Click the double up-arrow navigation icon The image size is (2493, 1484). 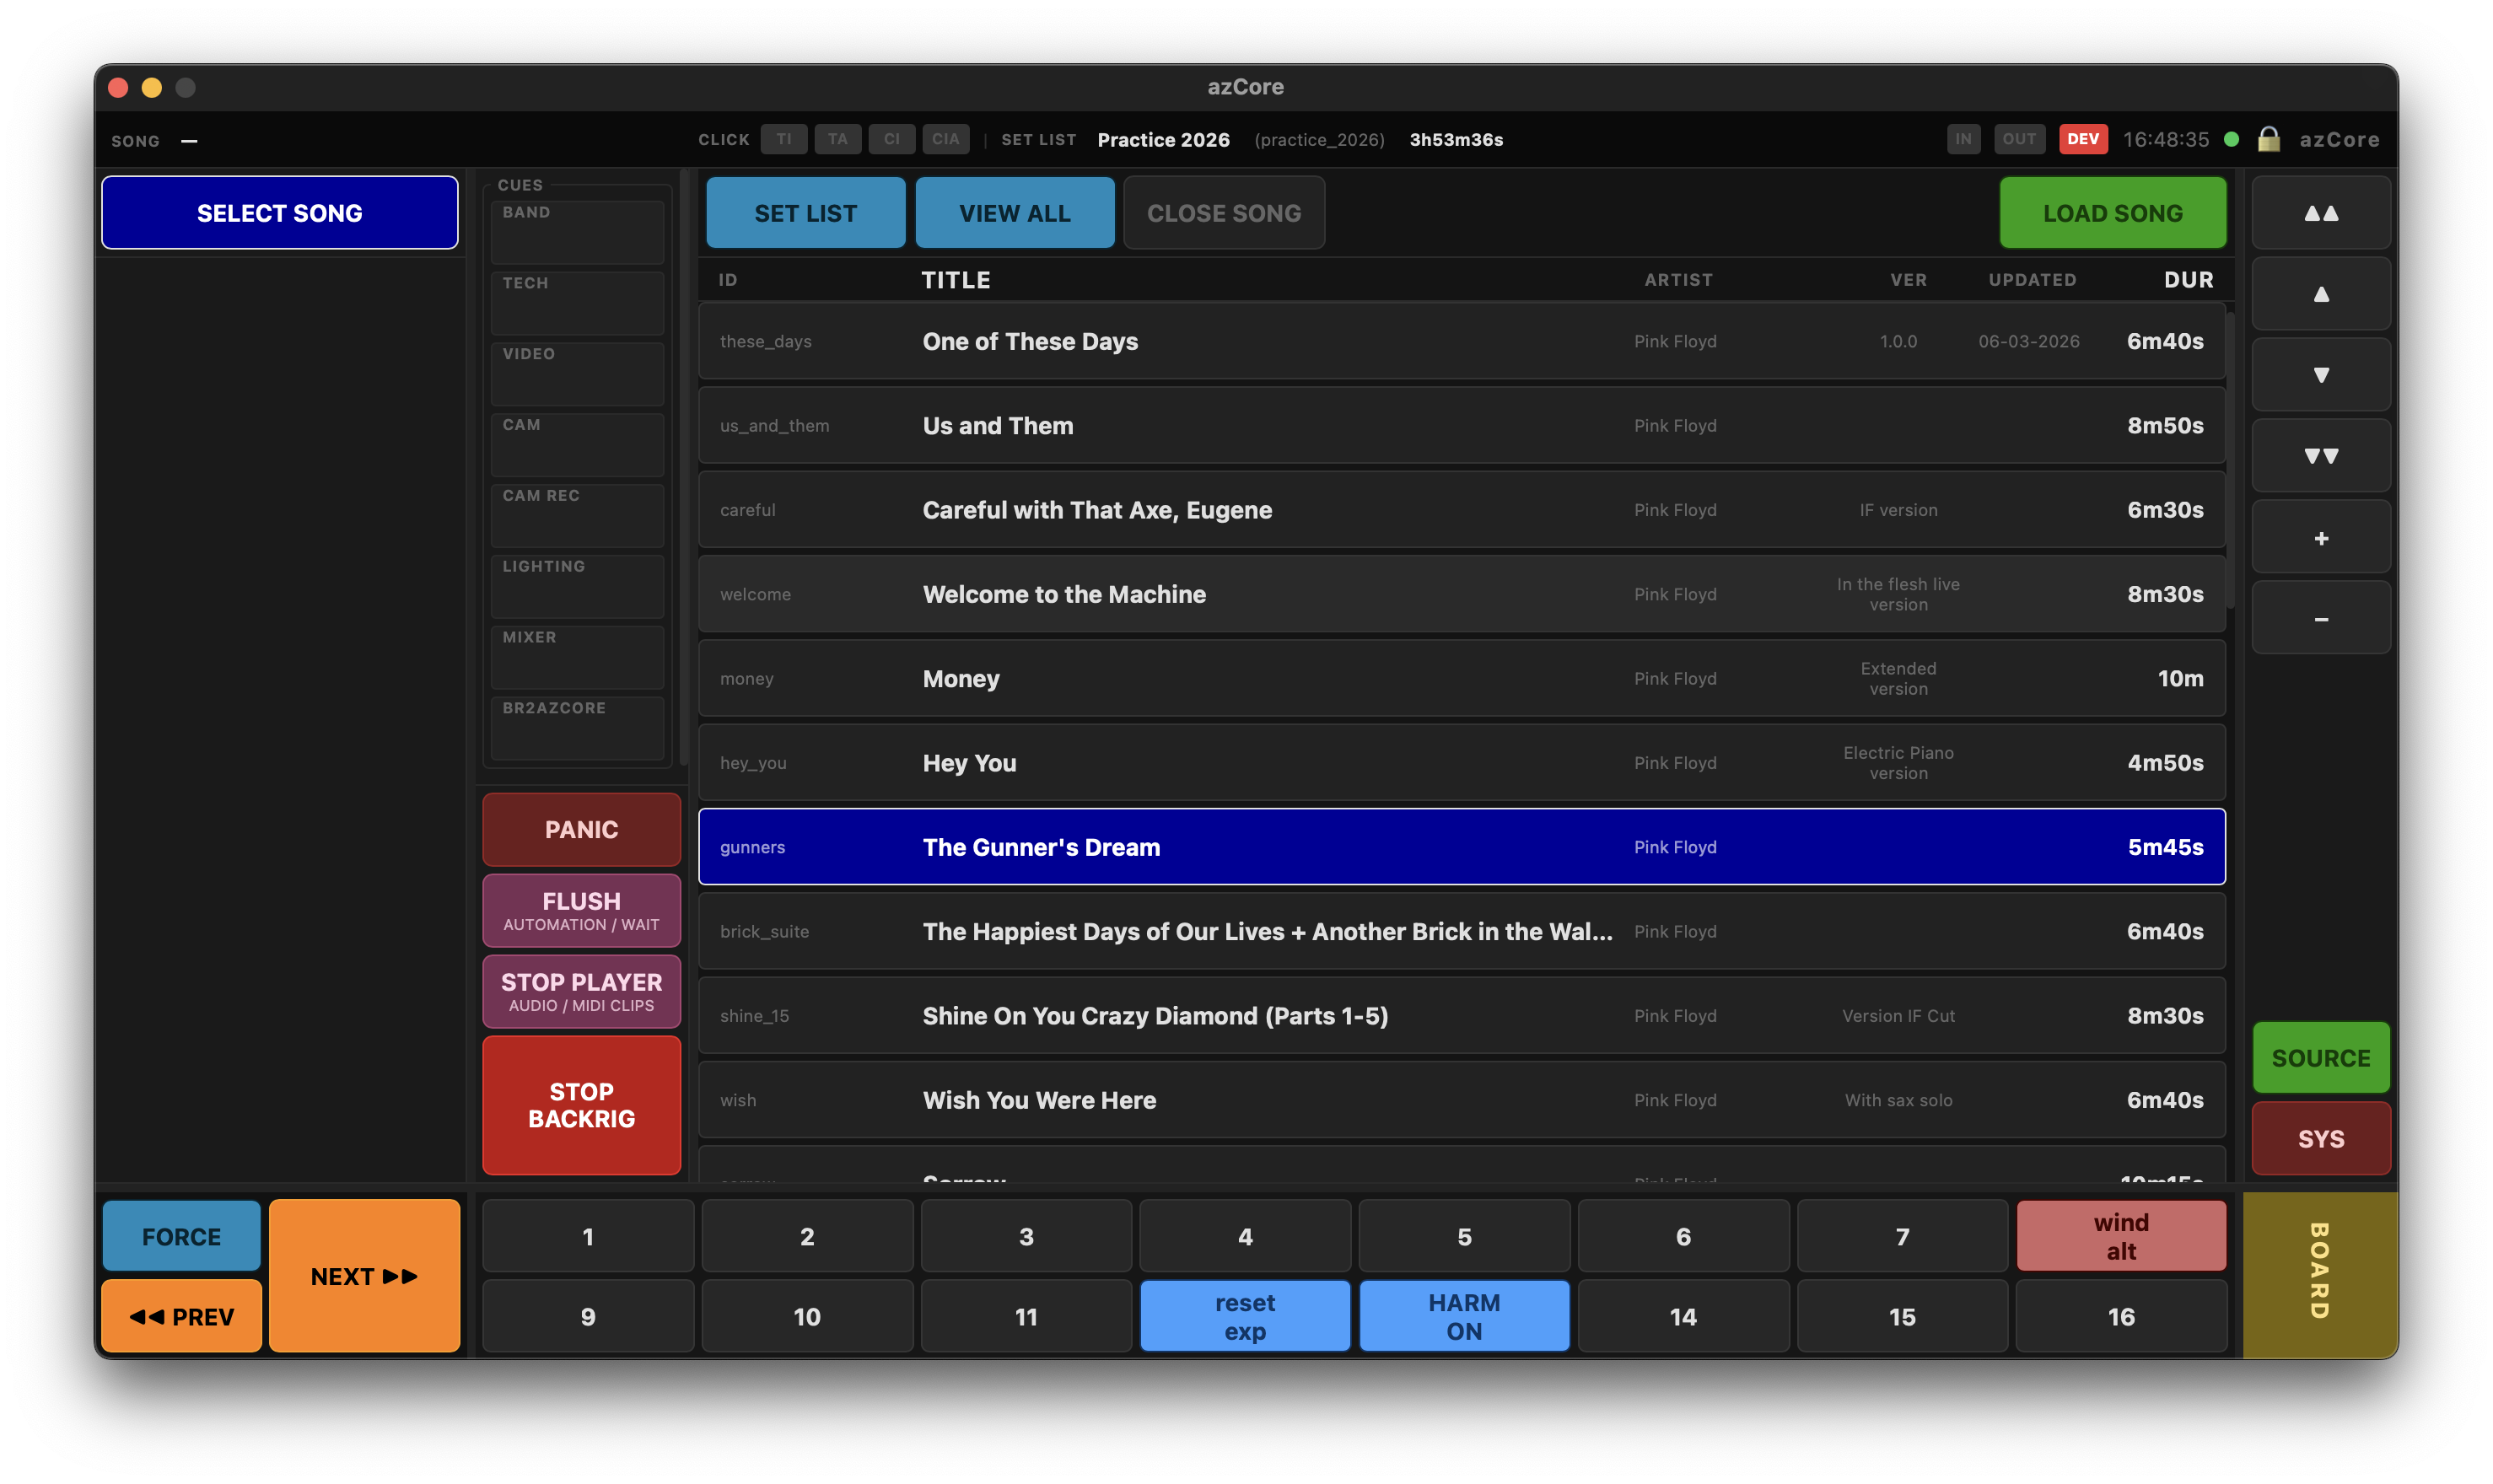point(2320,212)
